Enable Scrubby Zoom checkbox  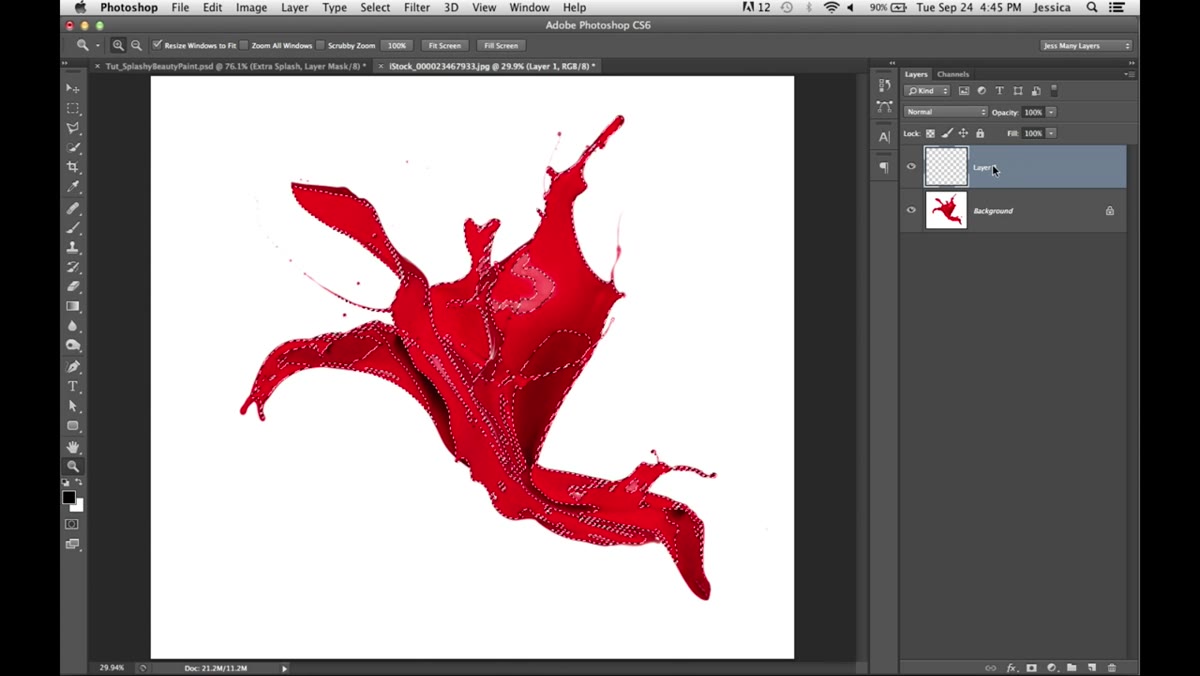coord(320,45)
